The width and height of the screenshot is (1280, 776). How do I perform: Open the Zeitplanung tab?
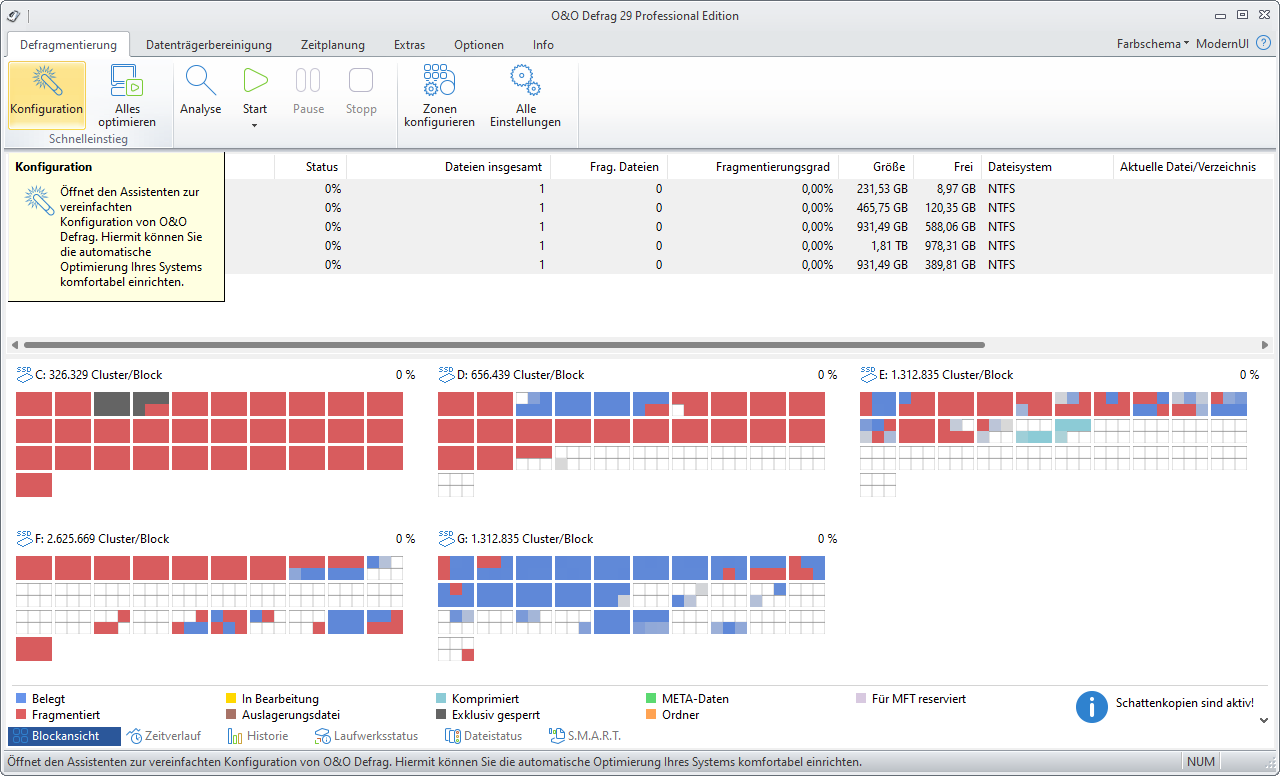333,45
